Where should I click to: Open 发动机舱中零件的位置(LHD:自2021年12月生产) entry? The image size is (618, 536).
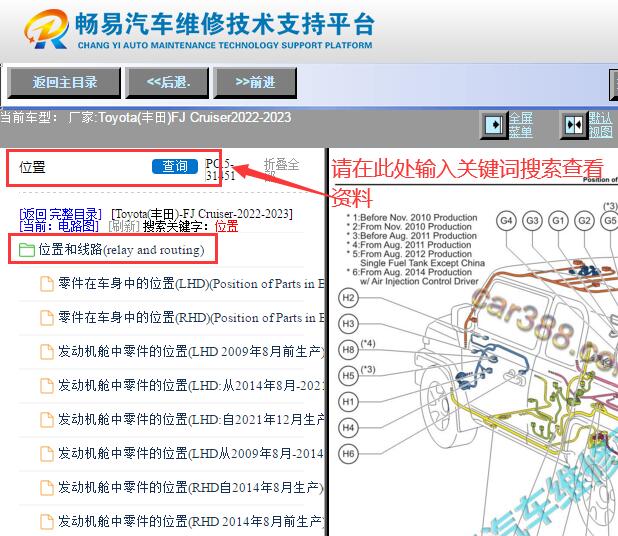192,419
